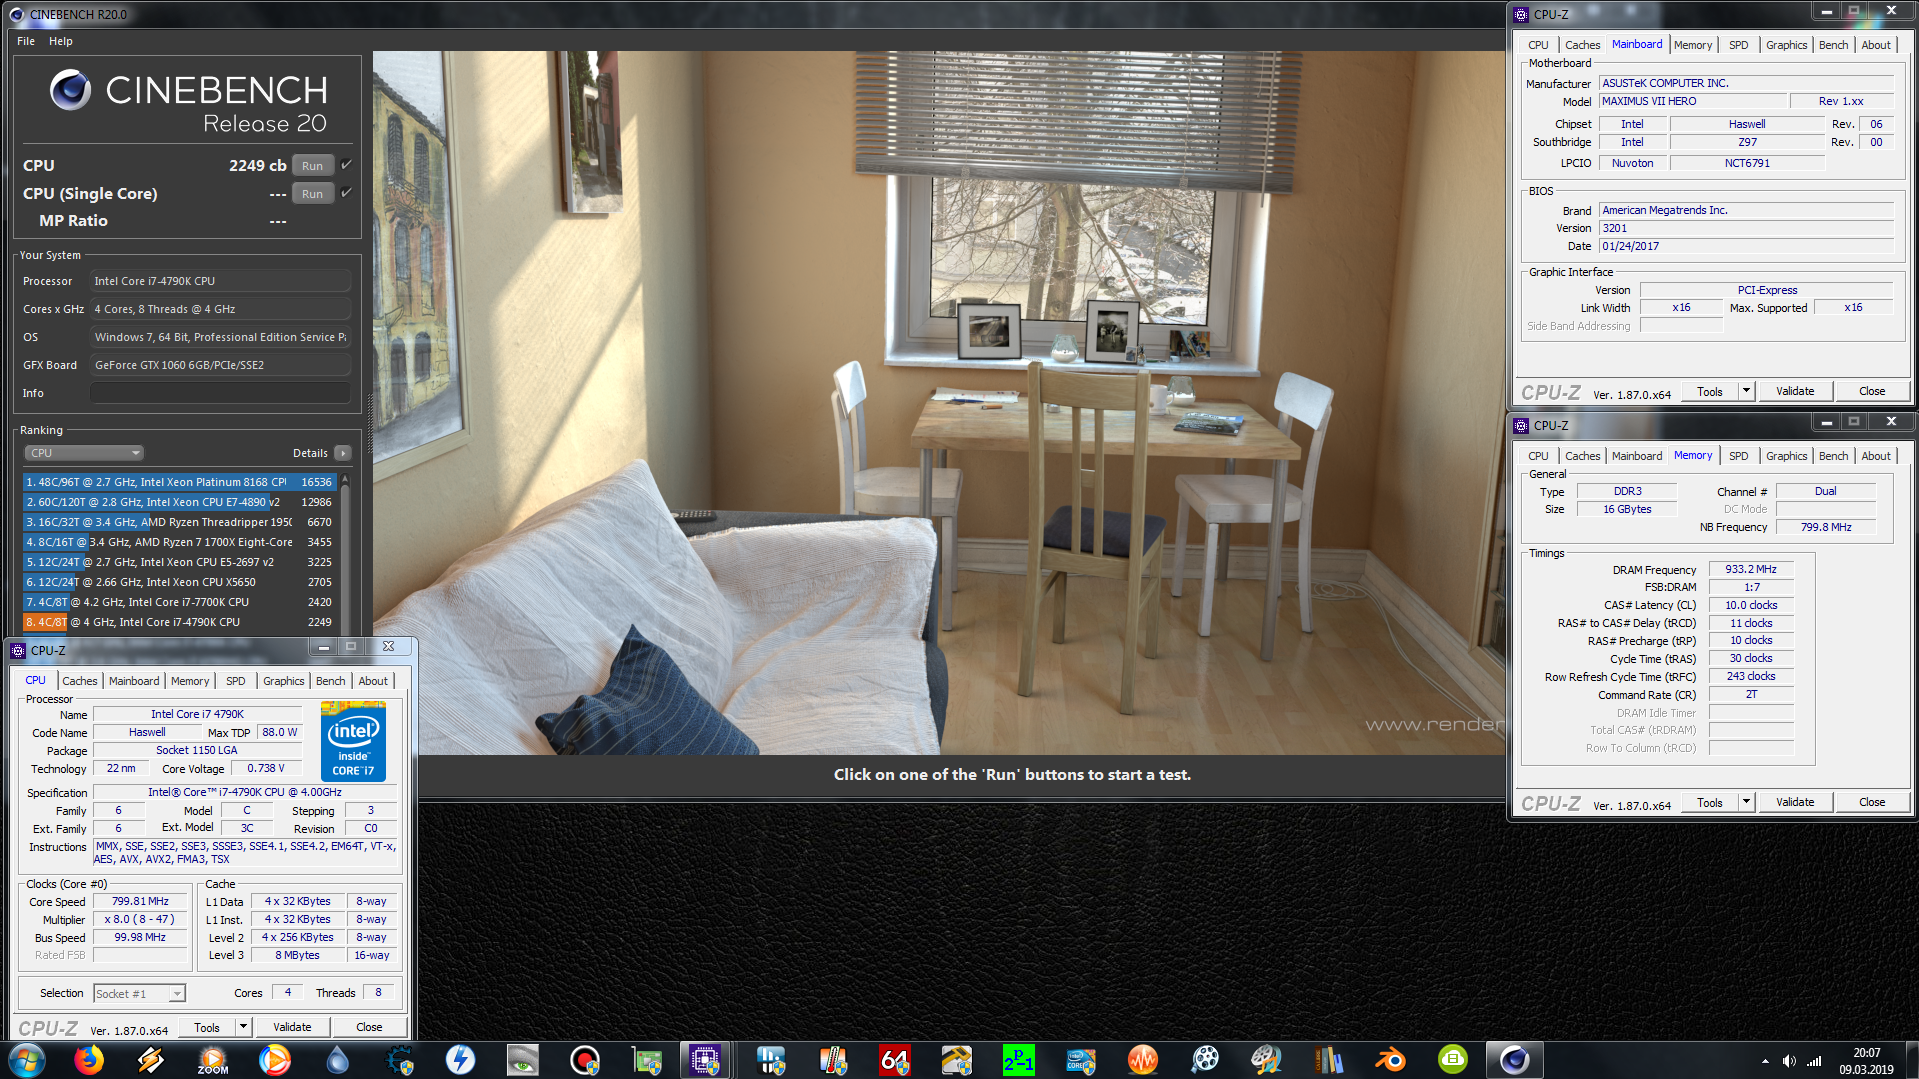
Task: Select ranking row Intel Core i7-4790K 2249
Action: coord(180,622)
